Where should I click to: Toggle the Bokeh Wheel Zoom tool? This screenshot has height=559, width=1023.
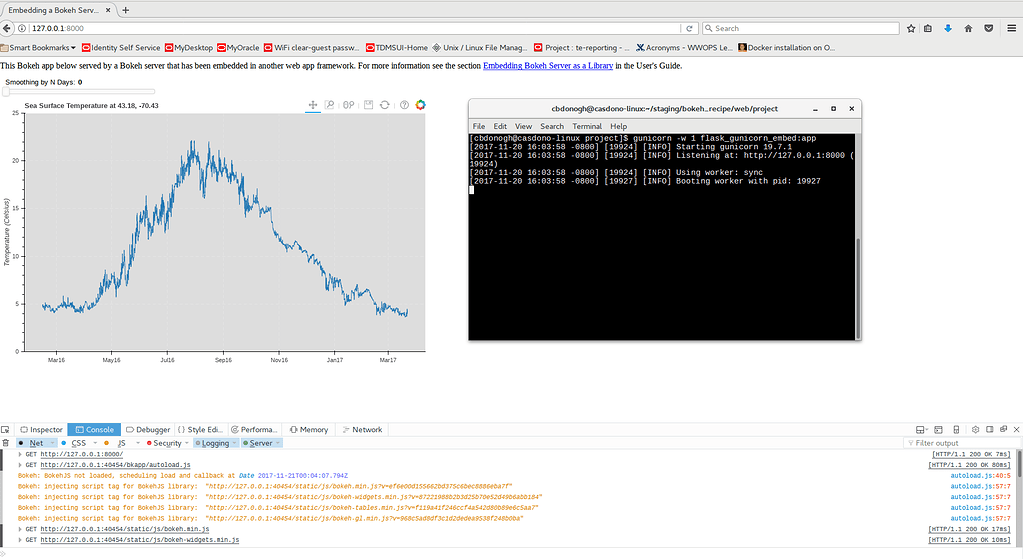(x=348, y=105)
